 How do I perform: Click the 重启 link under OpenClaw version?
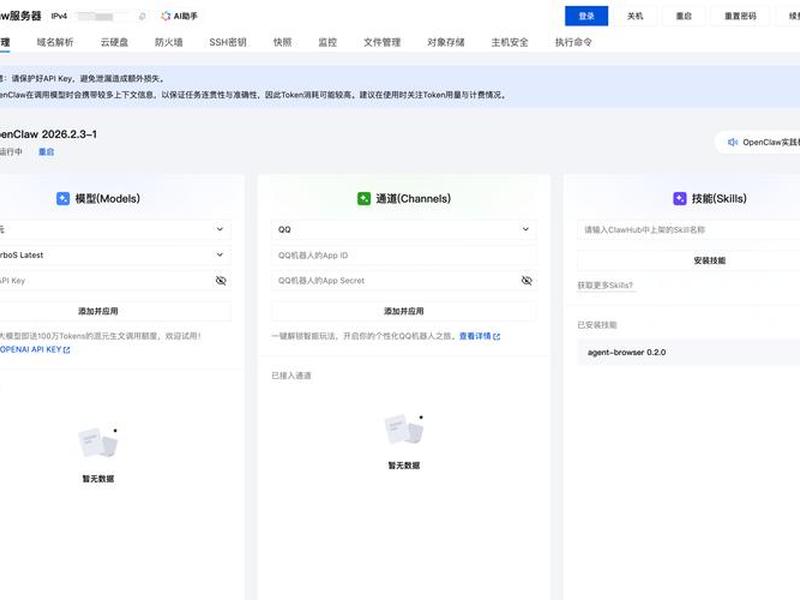tap(46, 152)
